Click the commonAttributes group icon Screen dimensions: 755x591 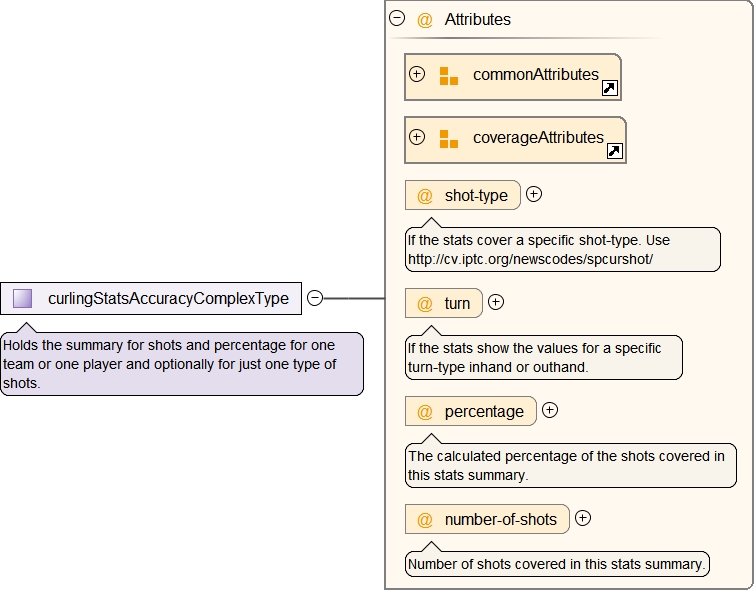[x=449, y=76]
